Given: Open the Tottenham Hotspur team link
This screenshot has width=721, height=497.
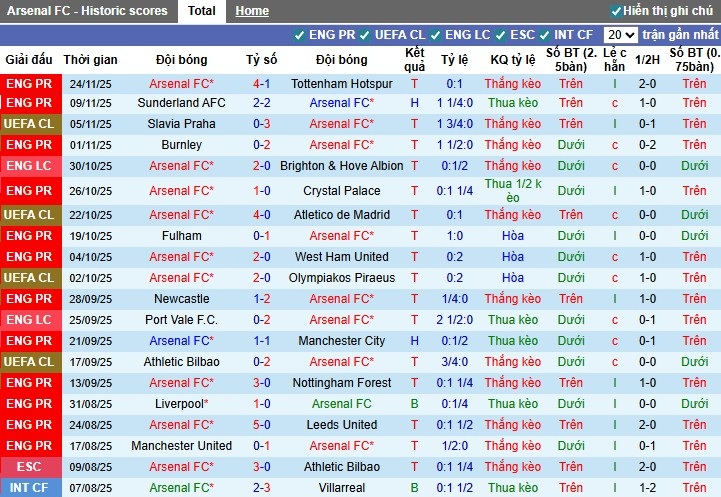Looking at the screenshot, I should coord(342,84).
